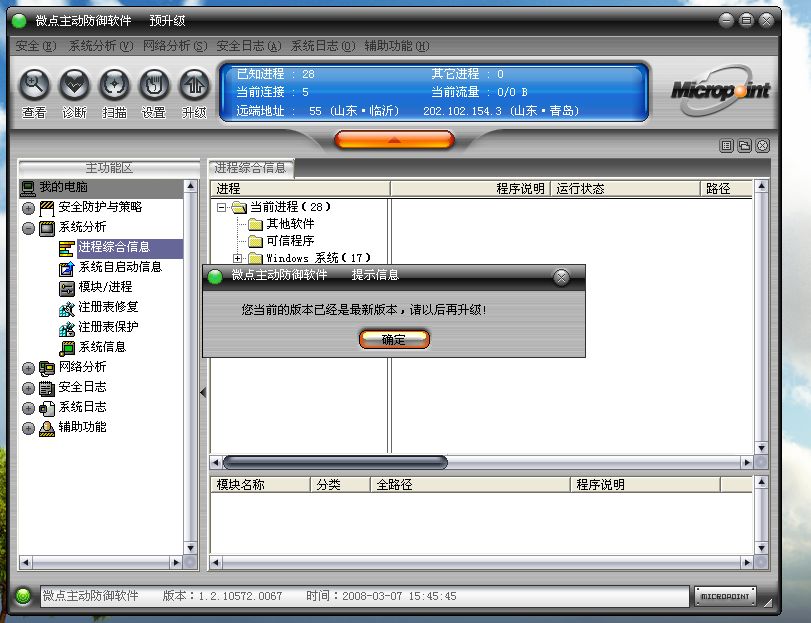Expand the 辅助功能 tree node
811x623 pixels.
click(x=28, y=428)
